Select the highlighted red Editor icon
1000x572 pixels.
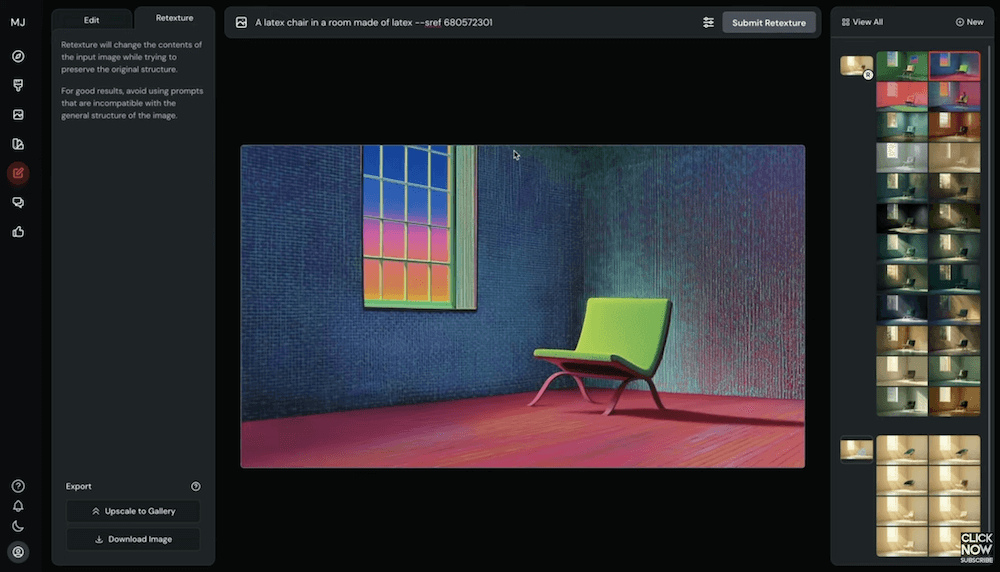coord(18,173)
